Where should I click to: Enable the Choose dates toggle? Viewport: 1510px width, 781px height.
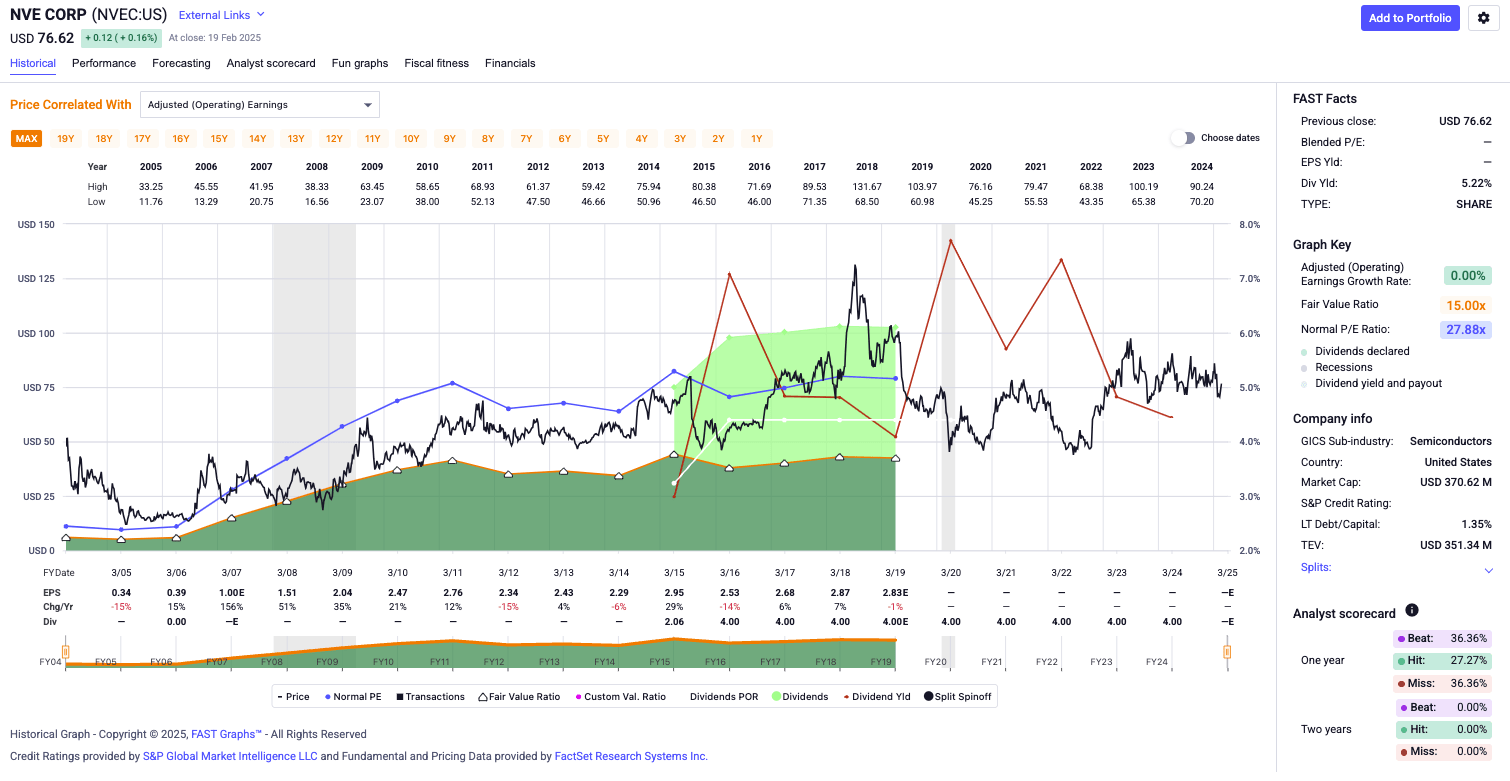click(x=1186, y=138)
